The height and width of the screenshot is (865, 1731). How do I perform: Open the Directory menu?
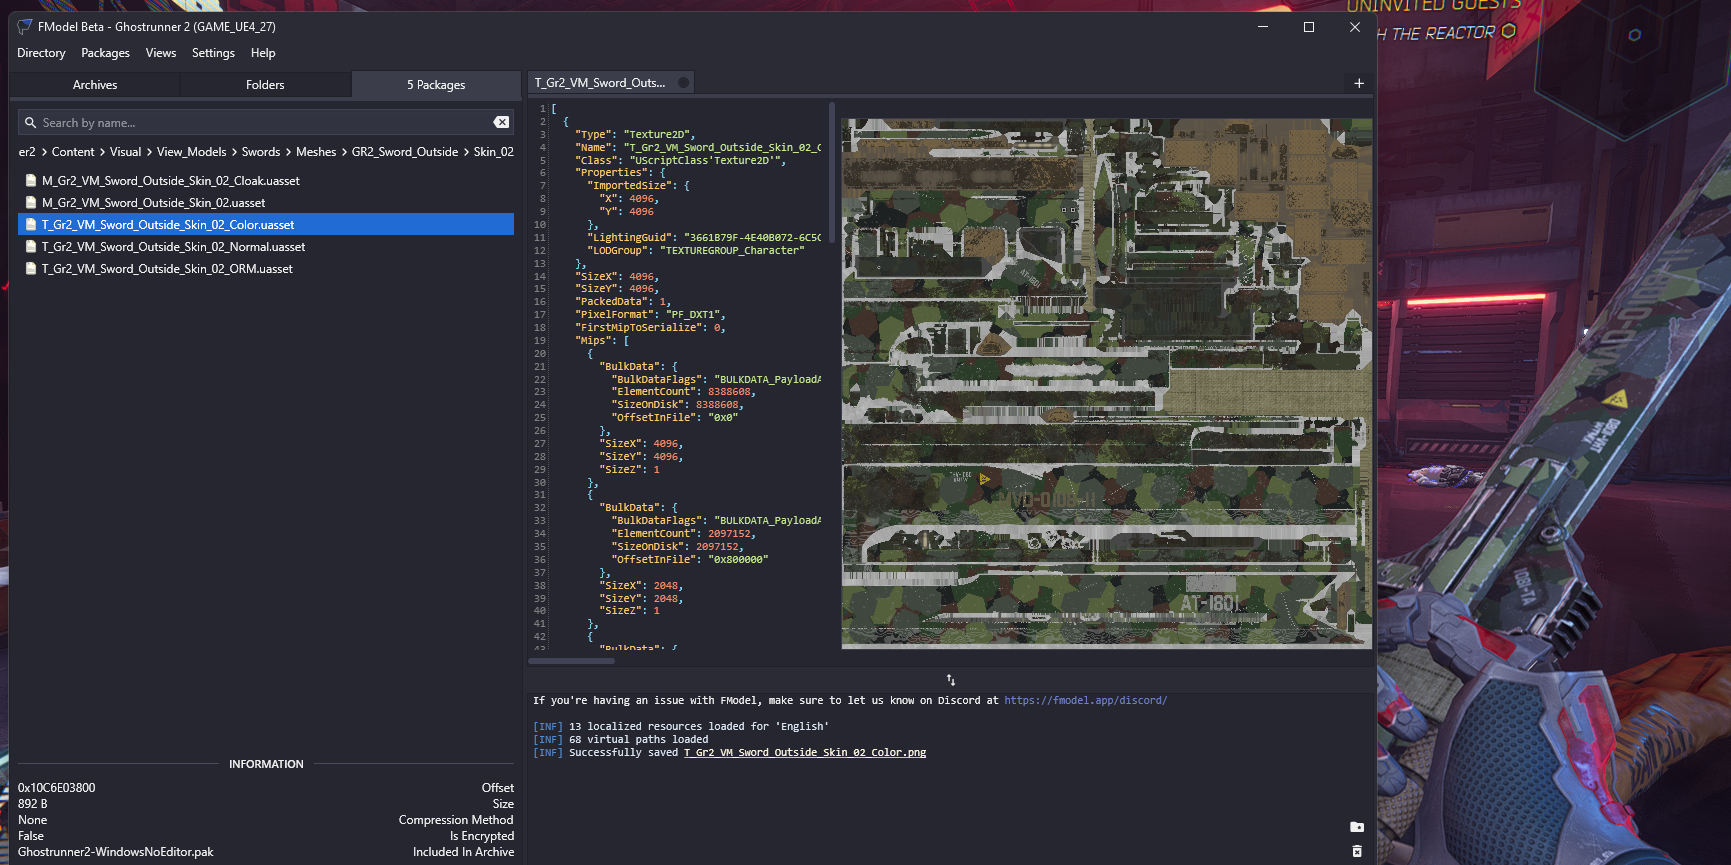pyautogui.click(x=41, y=53)
